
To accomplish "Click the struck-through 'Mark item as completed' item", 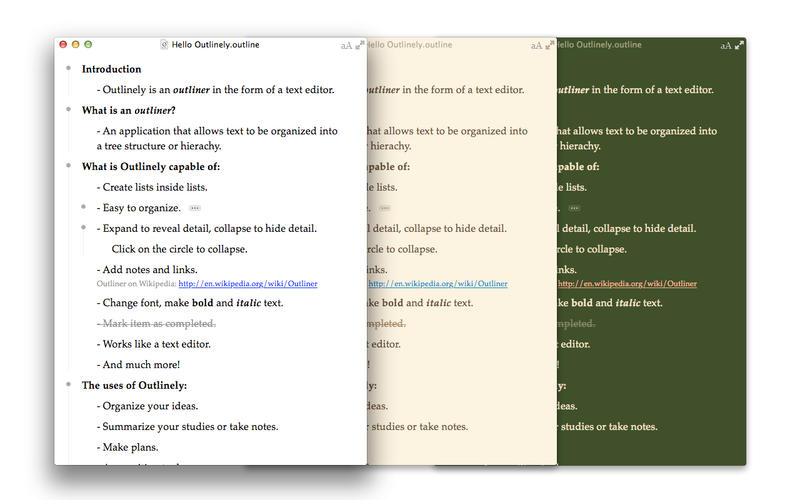I will (x=157, y=323).
